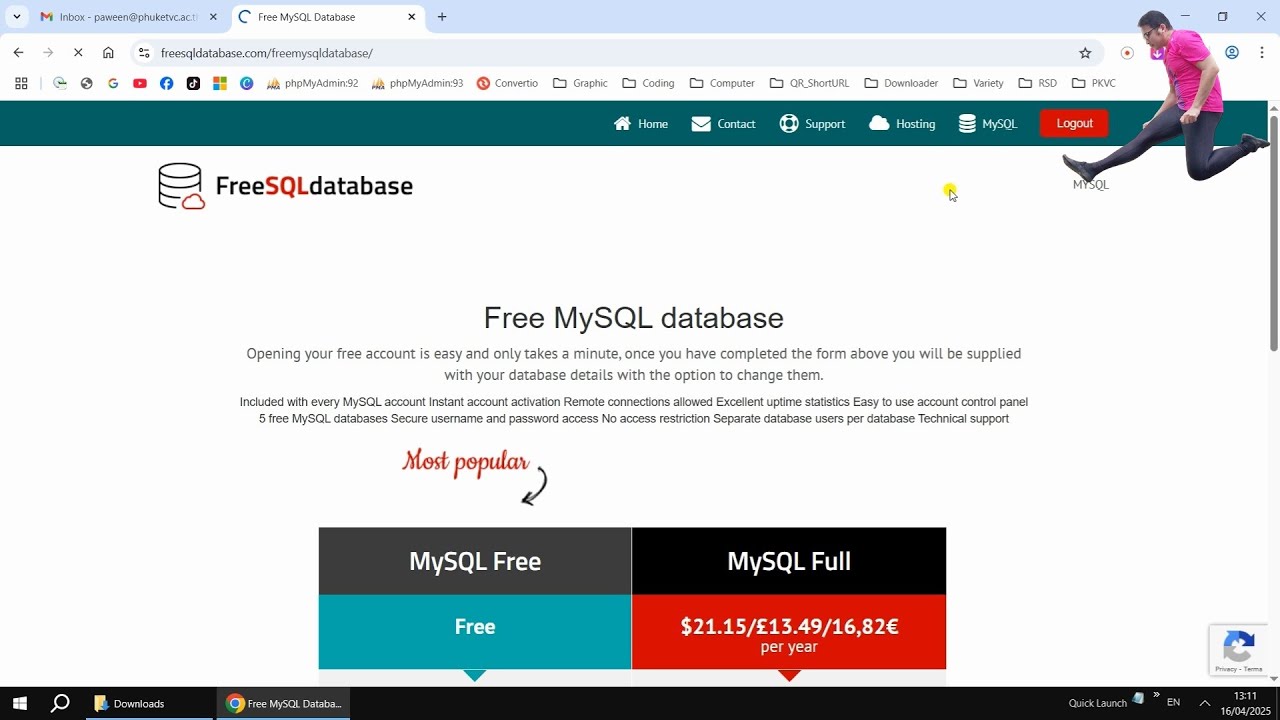Open Windows taskbar search
This screenshot has height=720, width=1280.
[x=60, y=703]
